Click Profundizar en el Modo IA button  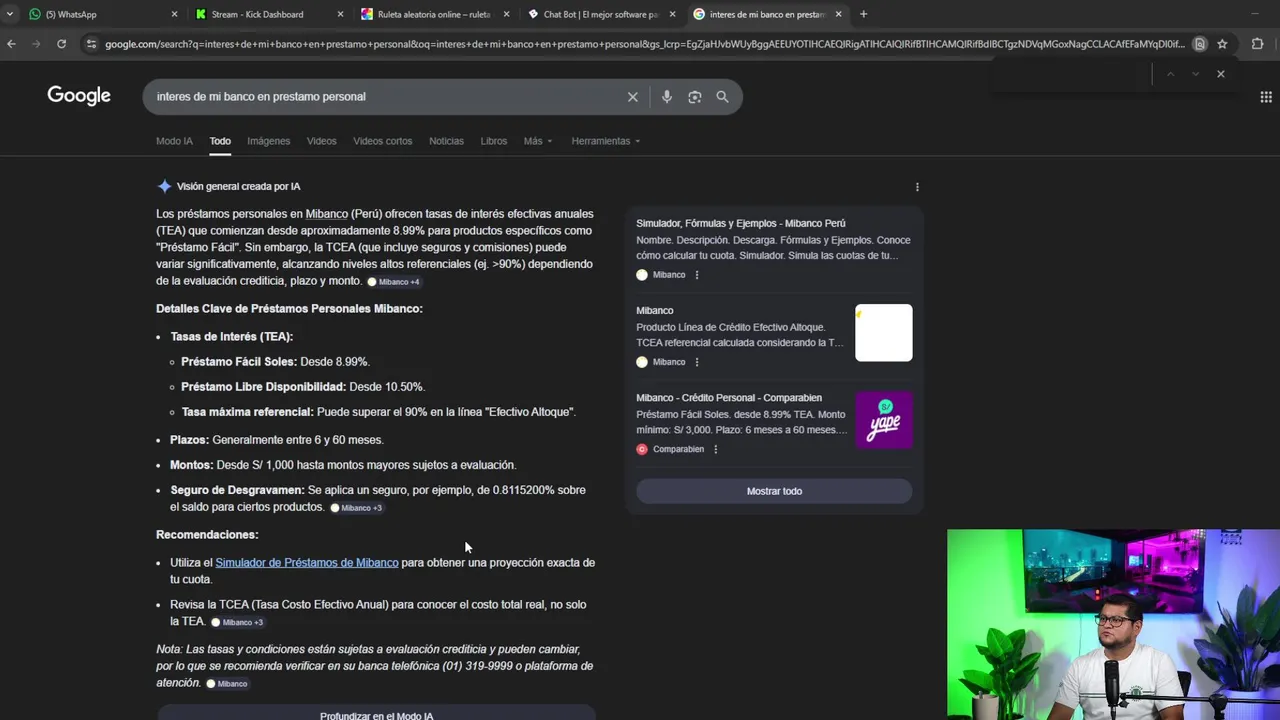[x=376, y=715]
